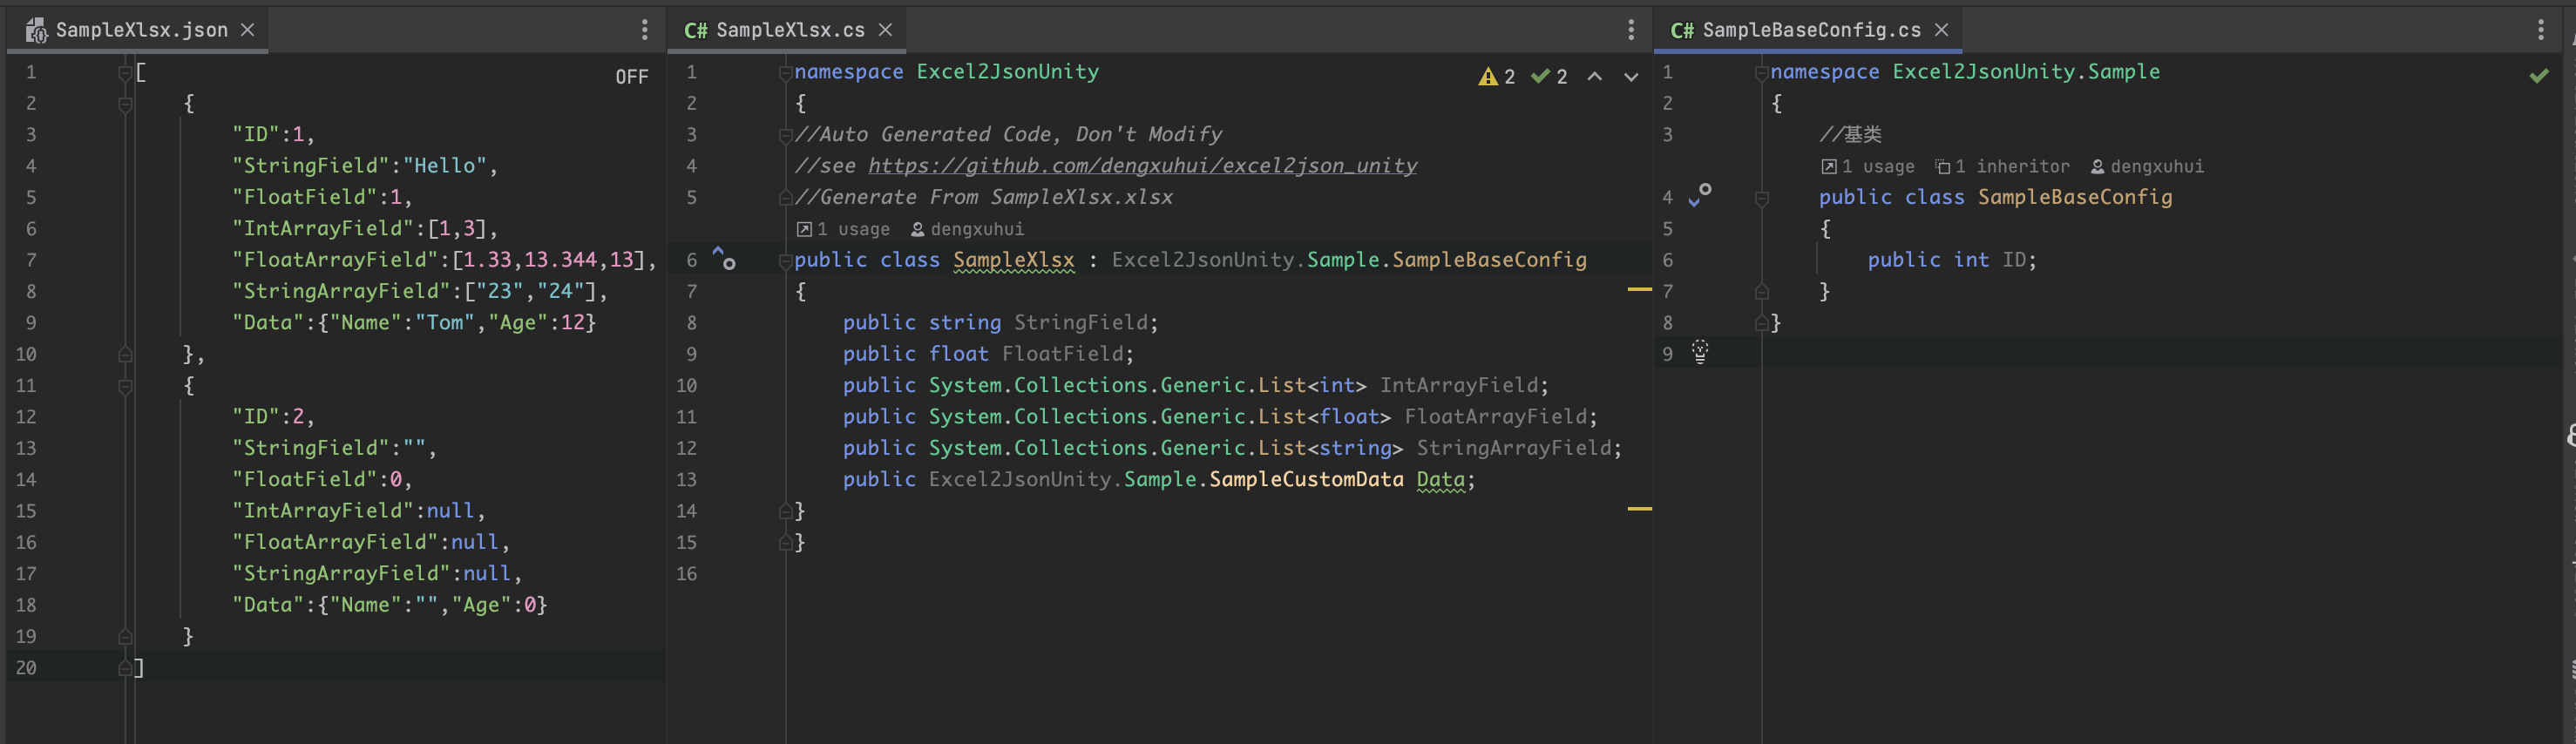Open the left editor pane's more options menu
The image size is (2576, 744).
645,30
